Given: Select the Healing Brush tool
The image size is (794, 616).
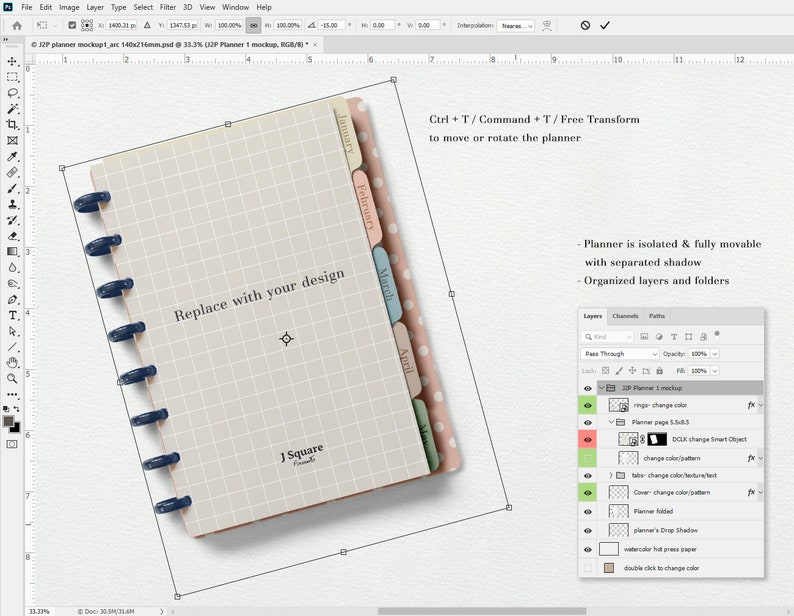Looking at the screenshot, I should pyautogui.click(x=12, y=172).
